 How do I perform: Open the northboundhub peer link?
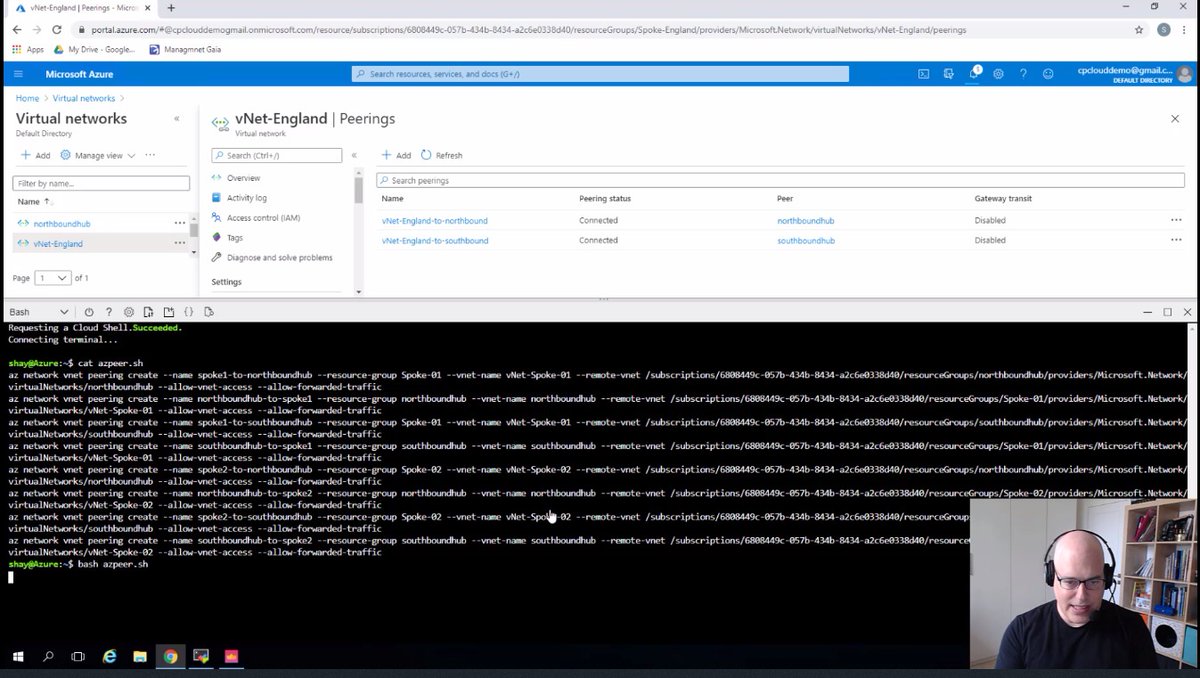[x=806, y=220]
